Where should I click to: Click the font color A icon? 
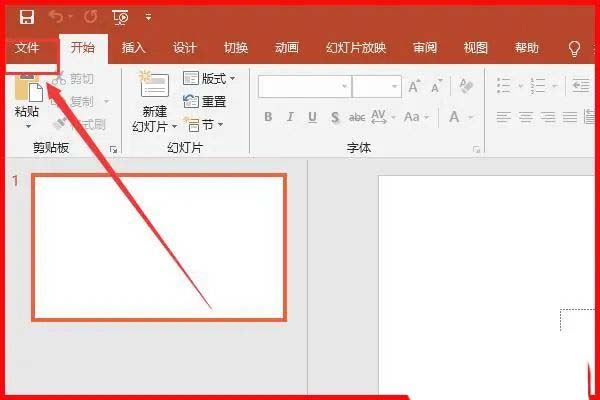click(454, 117)
